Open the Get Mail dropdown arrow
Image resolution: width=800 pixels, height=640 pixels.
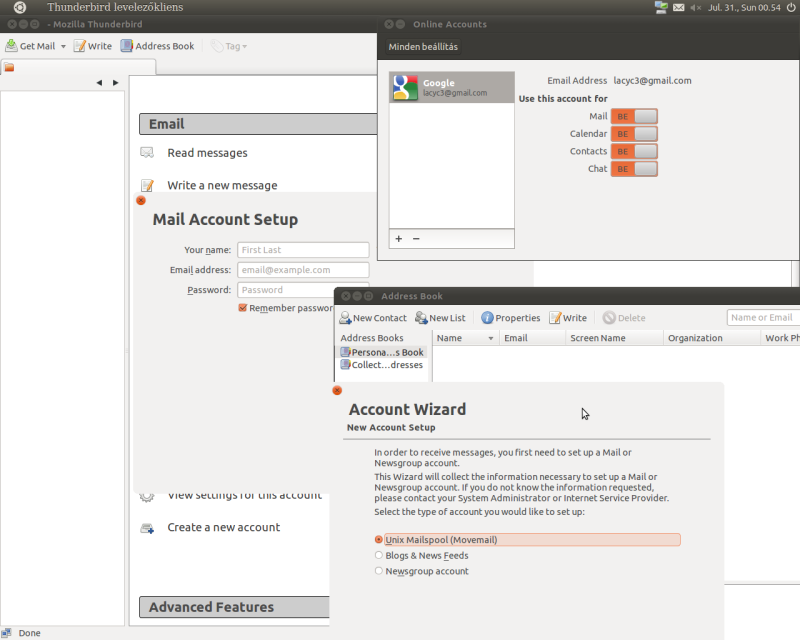pos(63,46)
